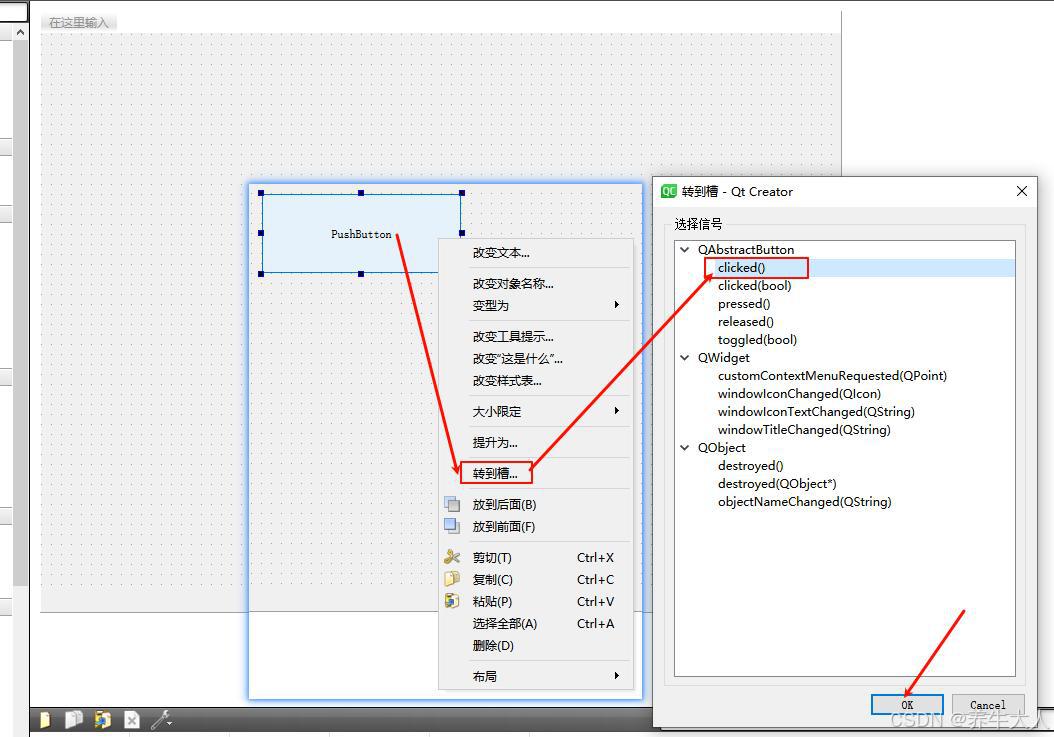Click the OK button in dialog
This screenshot has height=737, width=1054.
[907, 705]
